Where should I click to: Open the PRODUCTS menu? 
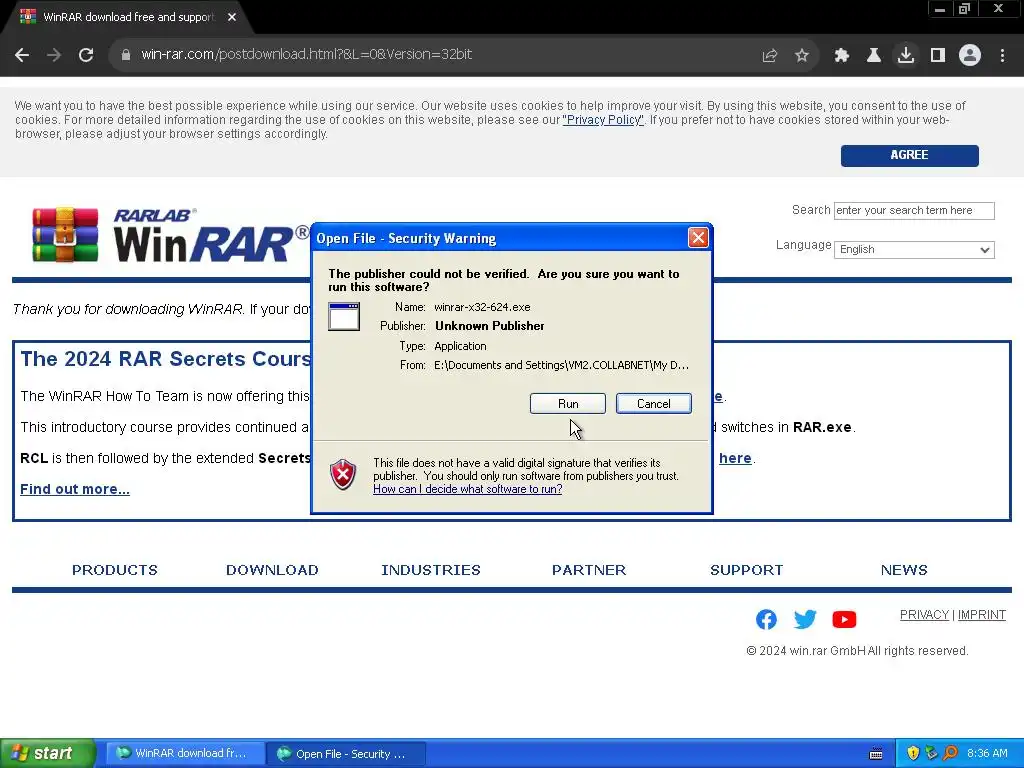[x=115, y=570]
